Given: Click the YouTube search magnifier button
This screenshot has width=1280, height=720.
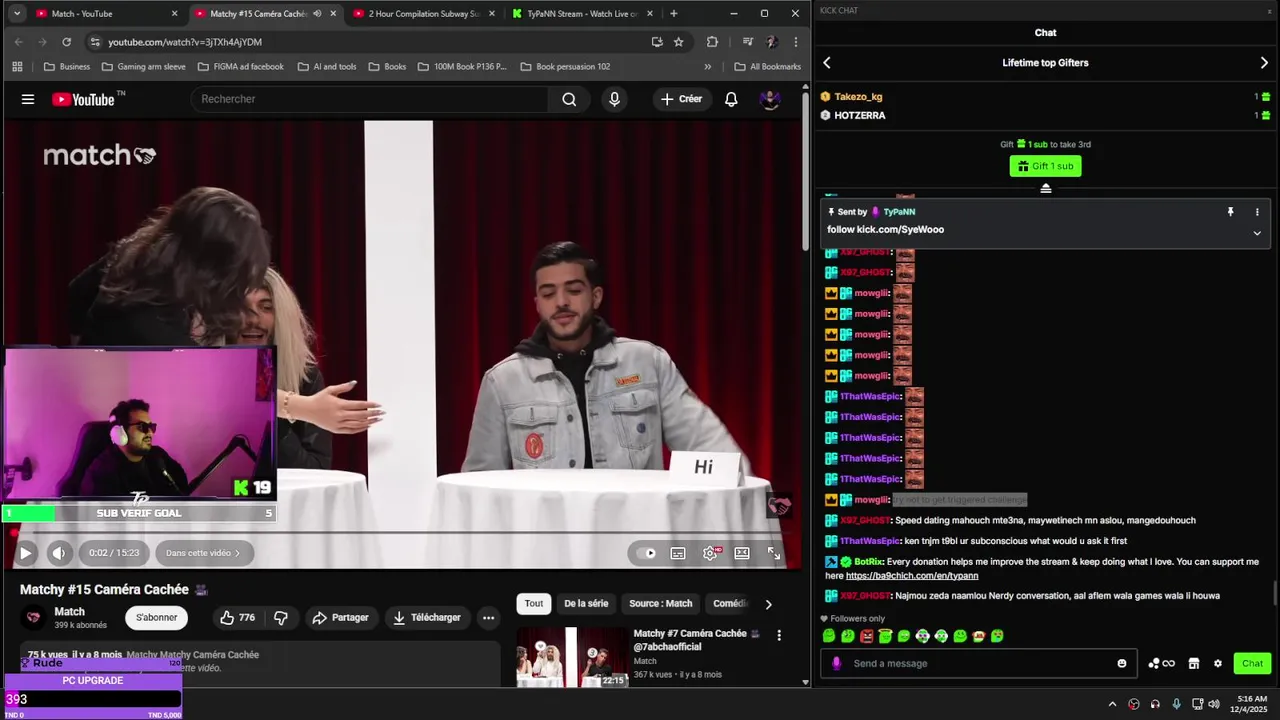Looking at the screenshot, I should pyautogui.click(x=569, y=99).
